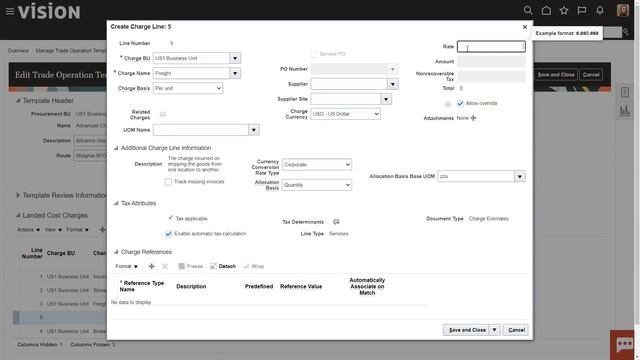Open the tasks panel icon on right
The width and height of the screenshot is (640, 360).
tap(624, 92)
